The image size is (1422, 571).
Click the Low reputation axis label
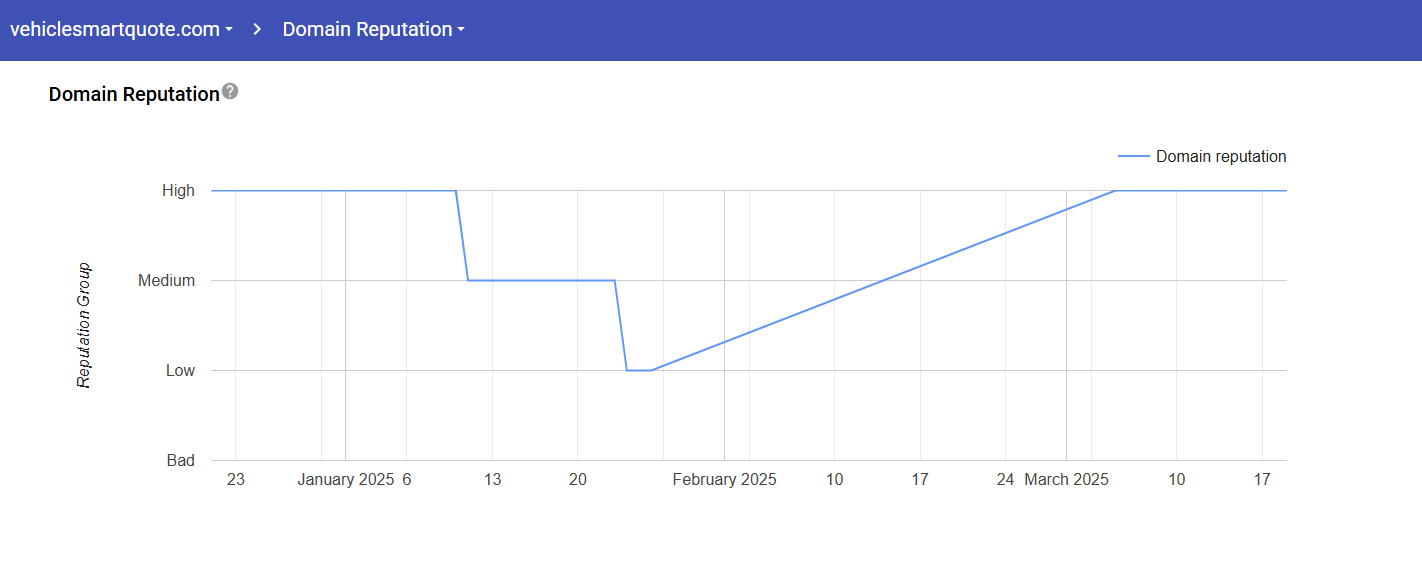tap(180, 371)
